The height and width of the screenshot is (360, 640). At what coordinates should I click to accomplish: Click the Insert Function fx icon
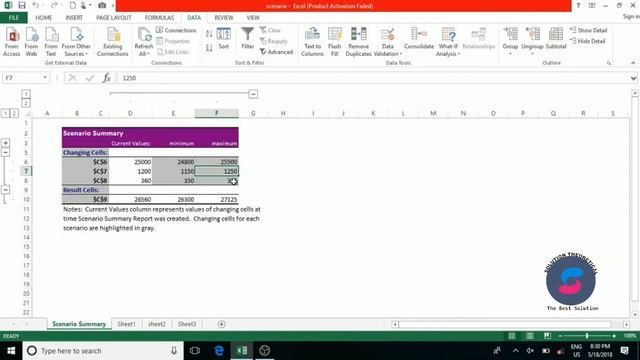tap(107, 78)
